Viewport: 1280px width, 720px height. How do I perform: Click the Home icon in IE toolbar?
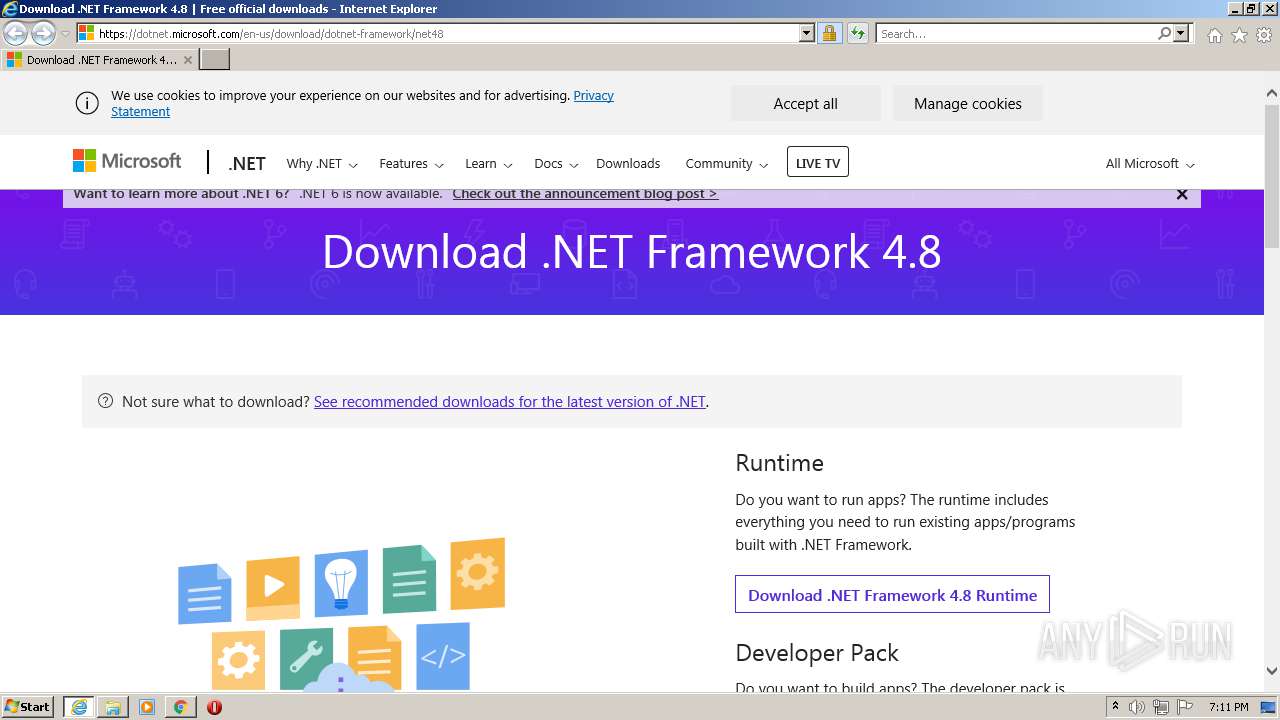1214,35
